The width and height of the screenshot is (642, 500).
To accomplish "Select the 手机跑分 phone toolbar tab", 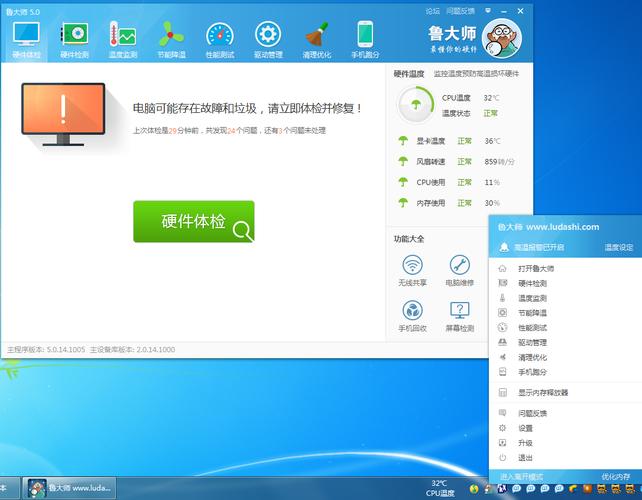I will tap(365, 40).
